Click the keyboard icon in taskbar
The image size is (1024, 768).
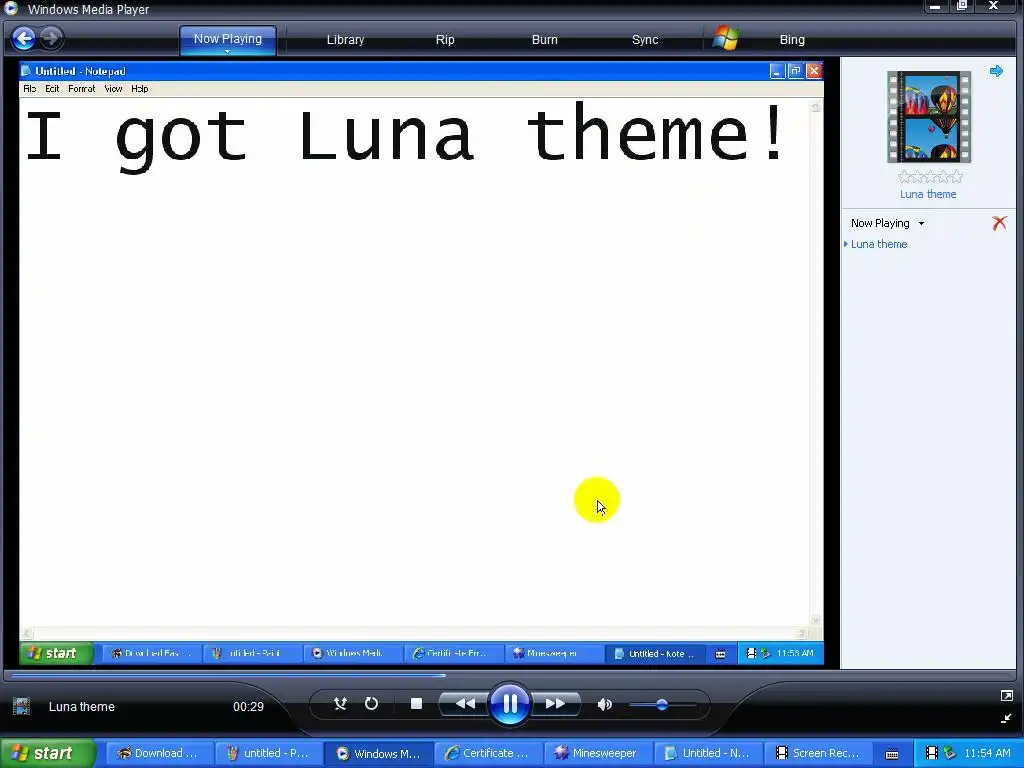[891, 754]
